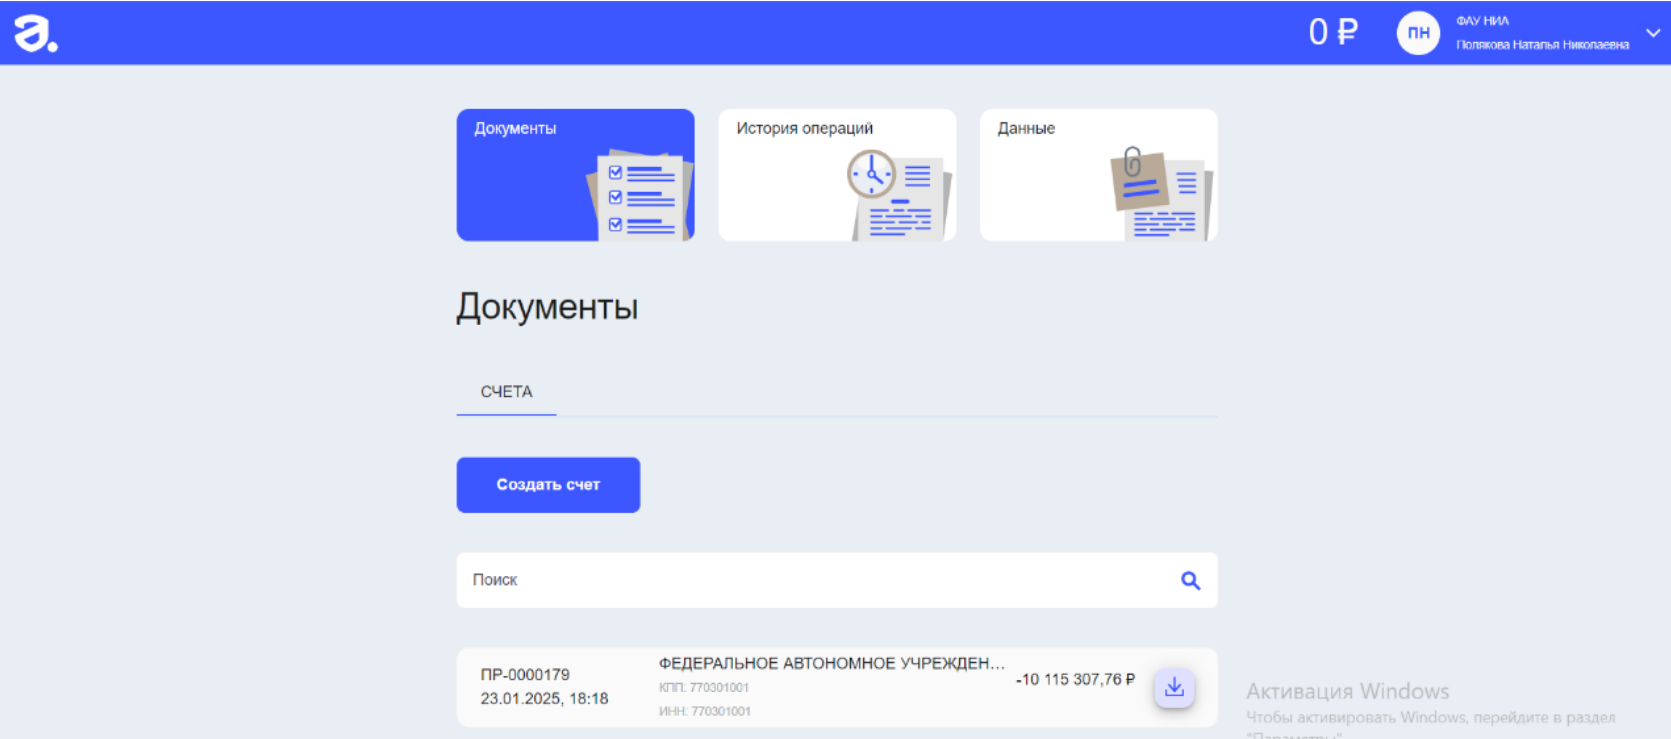Screen dimensions: 1671x739
Task: Download invoice ПР-0000179
Action: click(1174, 687)
